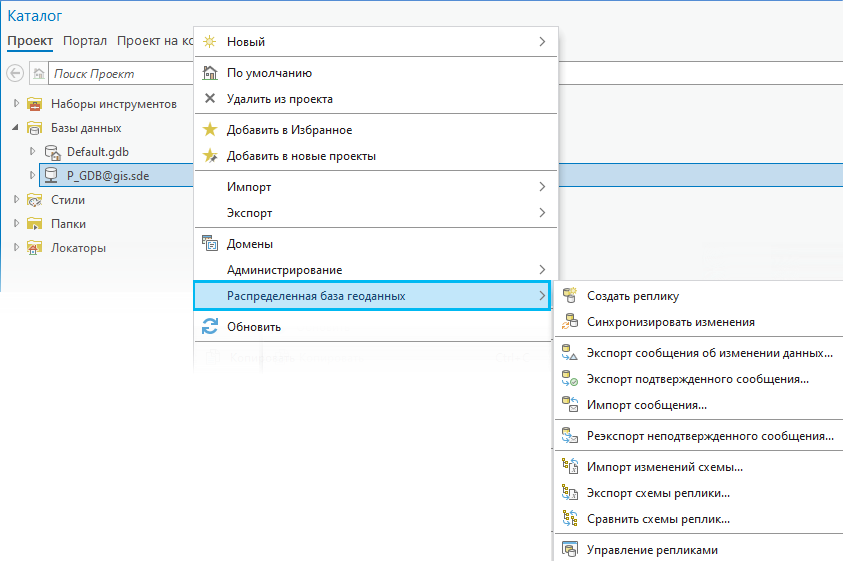Choose Добавить в новые проекты menu item

point(376,156)
